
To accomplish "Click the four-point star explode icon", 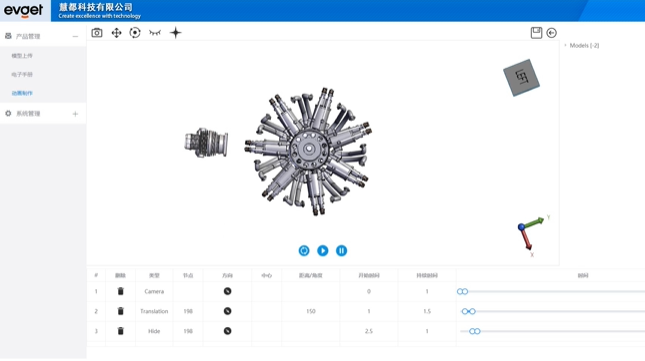I will 176,32.
